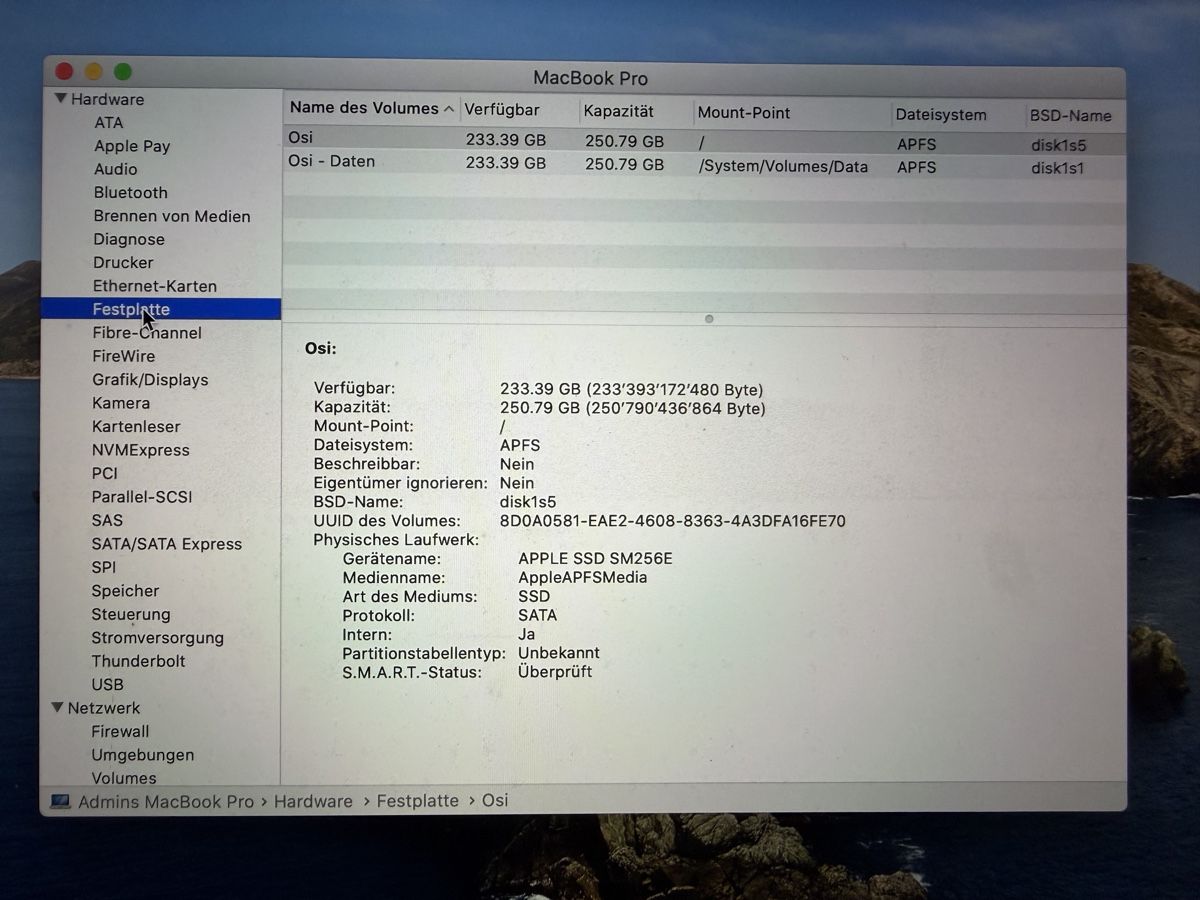
Task: Click the disk1s5 cell in the table
Action: [x=1059, y=145]
